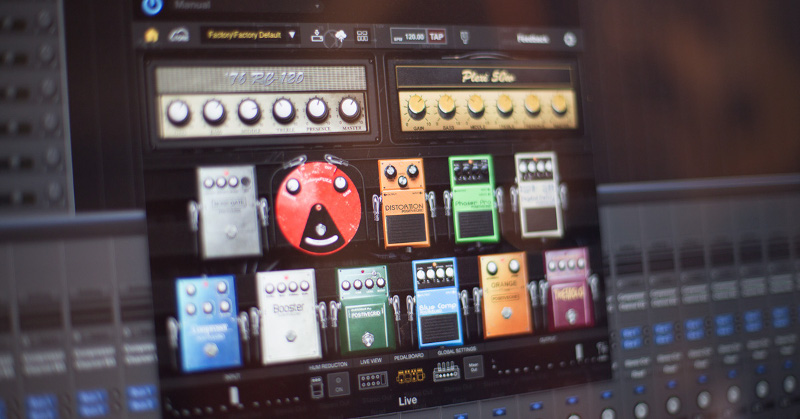
Task: Toggle the footswitch on the red fuzz pedal
Action: [x=320, y=229]
